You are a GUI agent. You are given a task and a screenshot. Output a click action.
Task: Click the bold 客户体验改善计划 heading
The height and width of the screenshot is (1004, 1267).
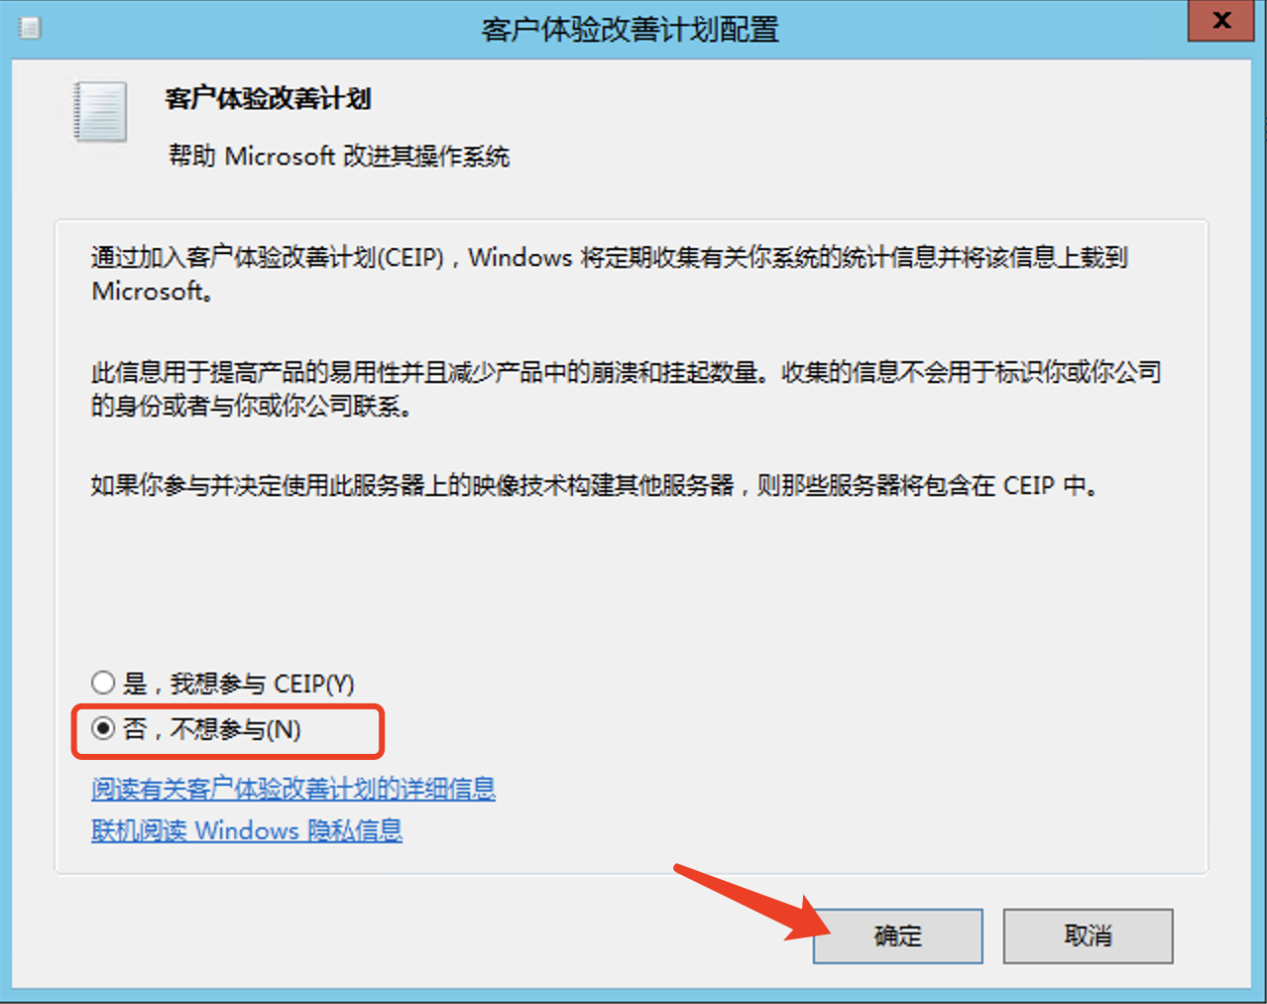(268, 99)
